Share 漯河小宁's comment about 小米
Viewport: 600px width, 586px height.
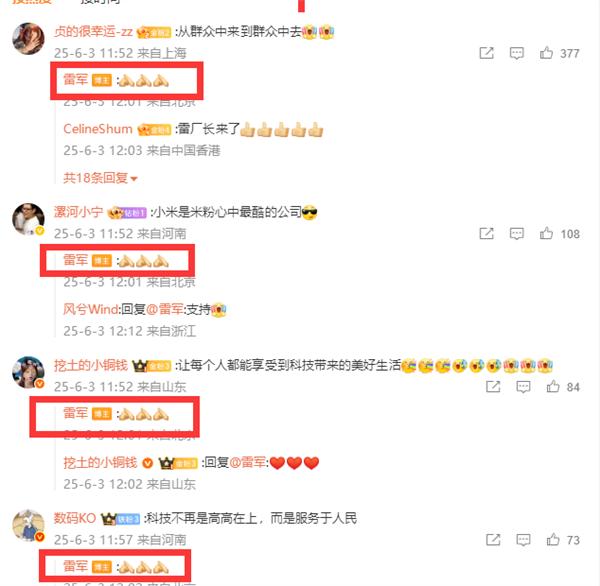(x=486, y=233)
